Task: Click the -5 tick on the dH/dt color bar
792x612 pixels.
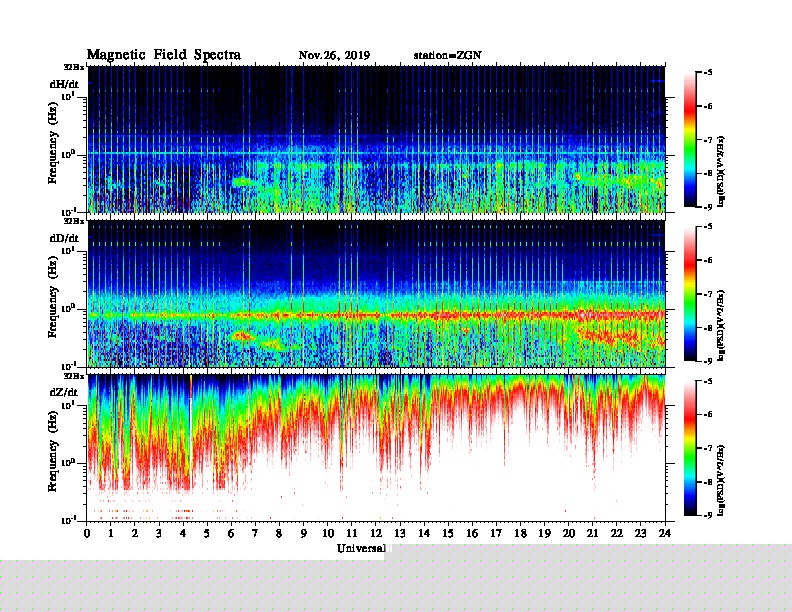Action: (708, 73)
